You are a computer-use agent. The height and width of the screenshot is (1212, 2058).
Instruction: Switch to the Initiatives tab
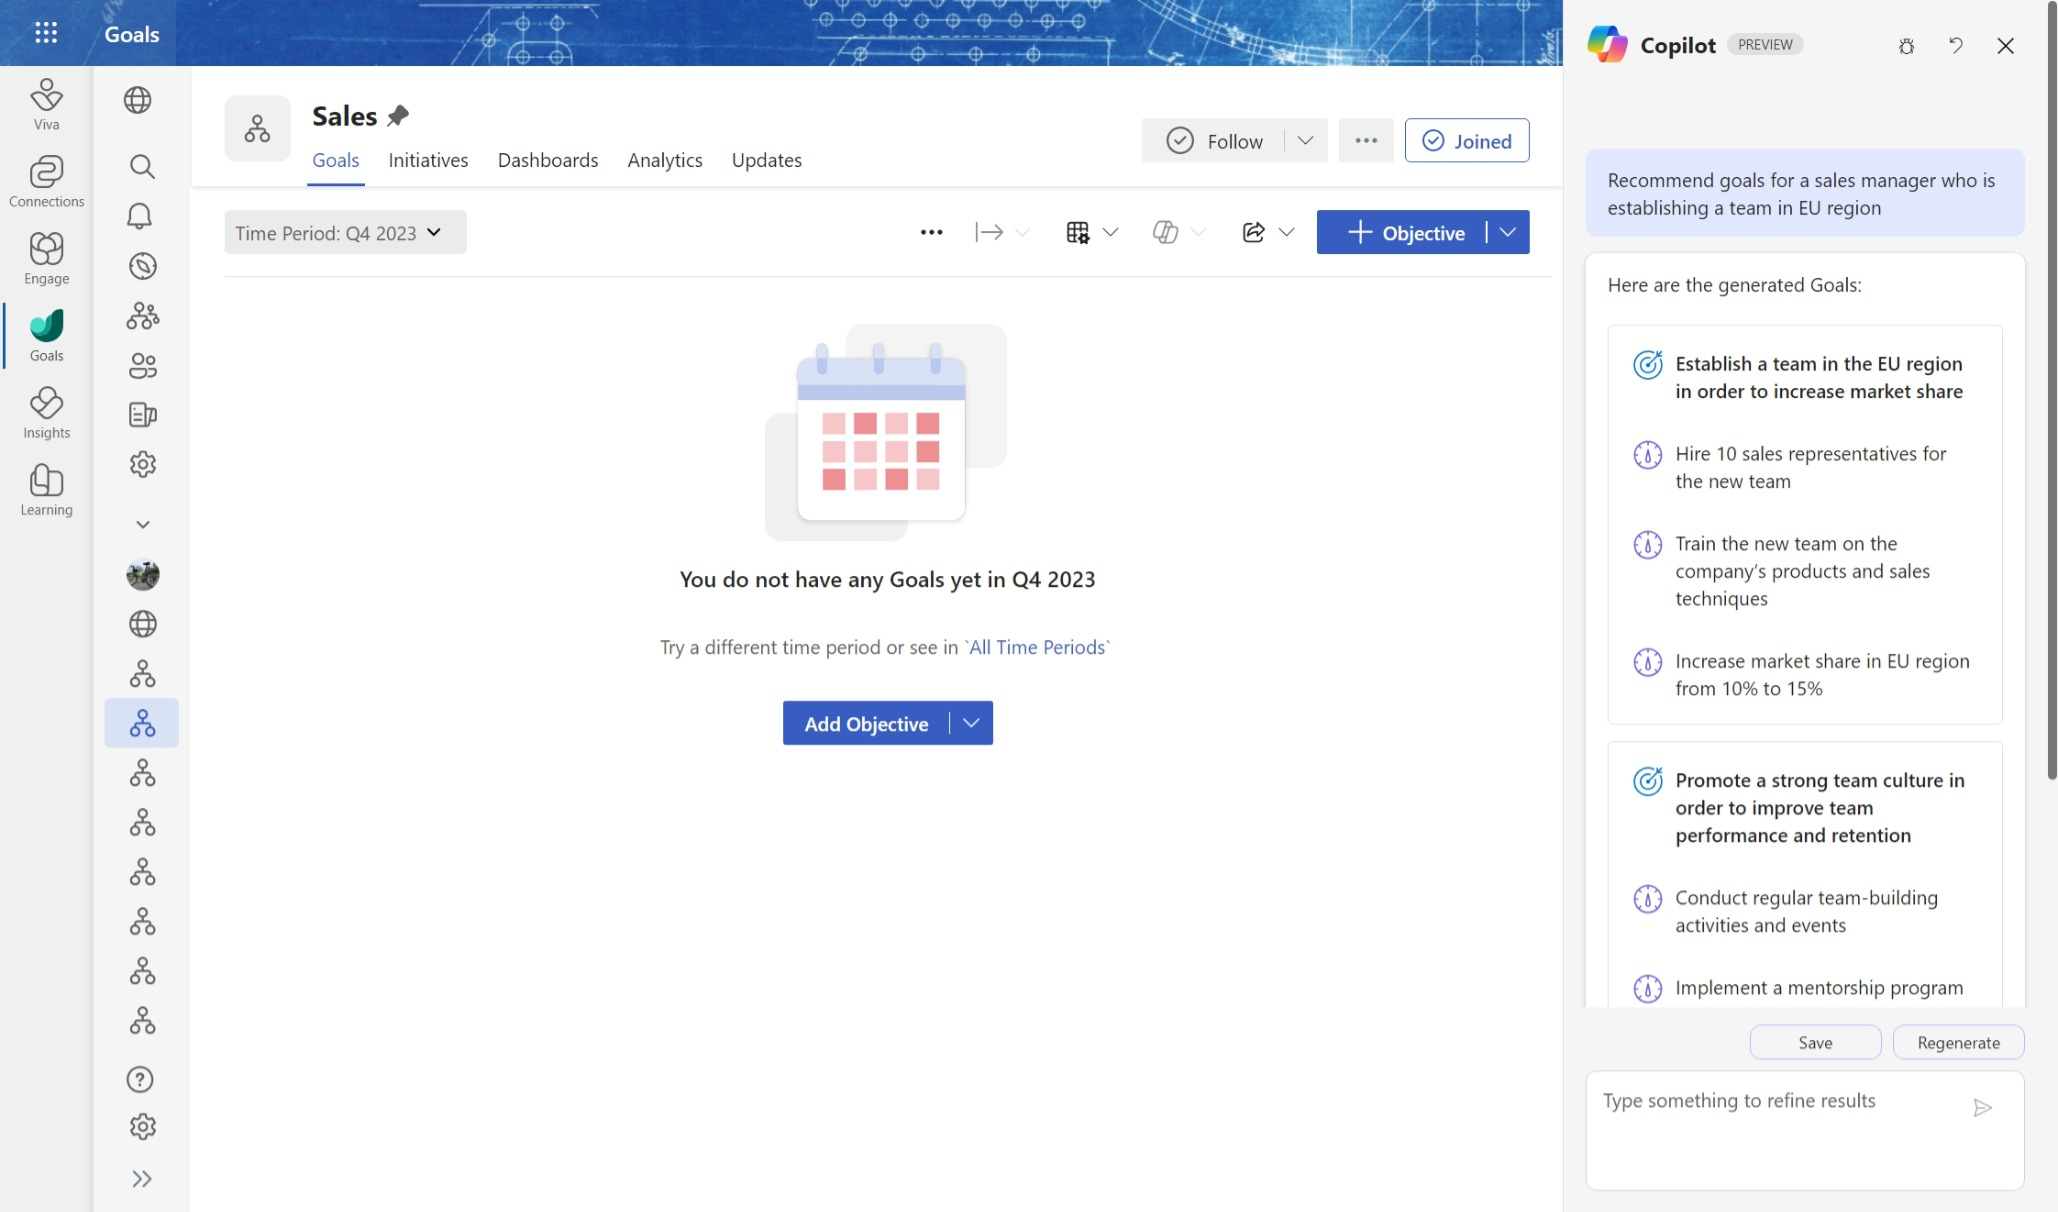[x=427, y=159]
